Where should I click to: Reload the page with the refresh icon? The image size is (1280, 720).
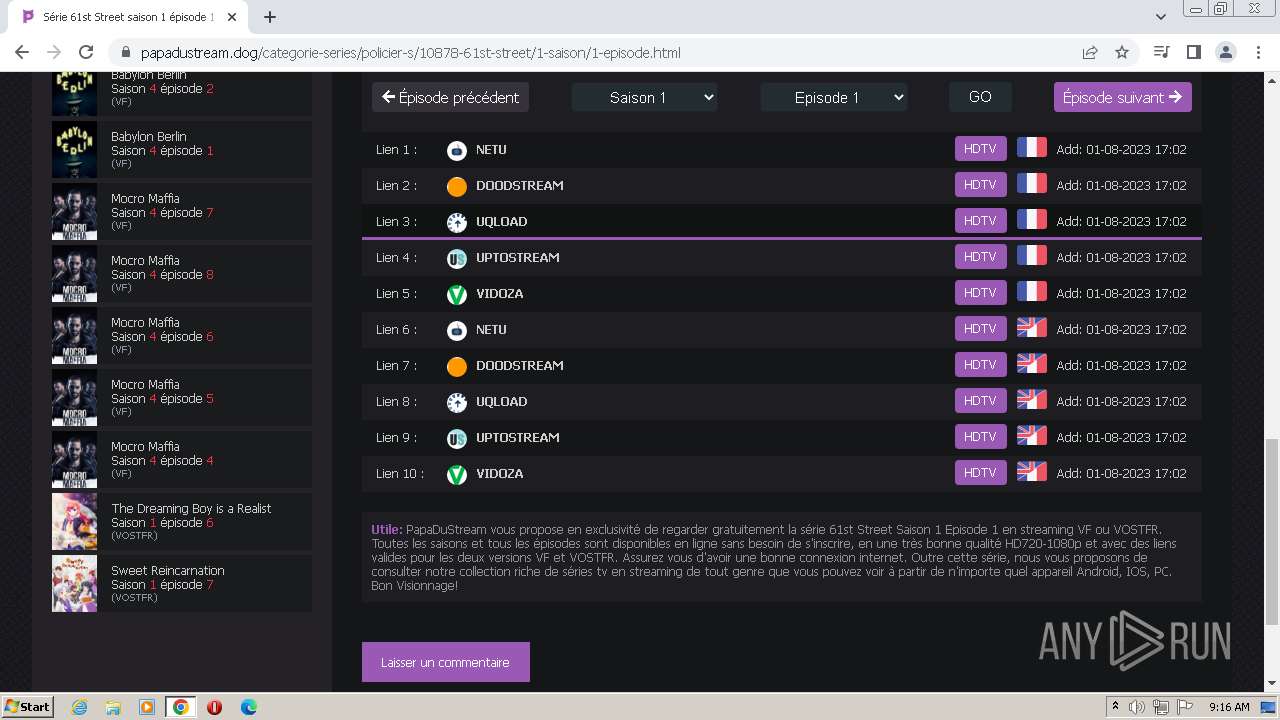click(86, 52)
